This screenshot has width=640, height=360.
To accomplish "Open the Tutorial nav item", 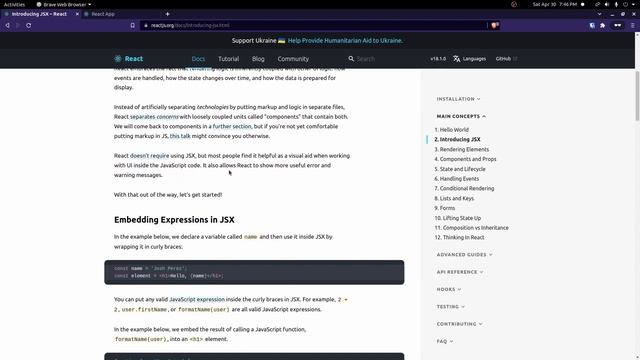I will [x=229, y=59].
